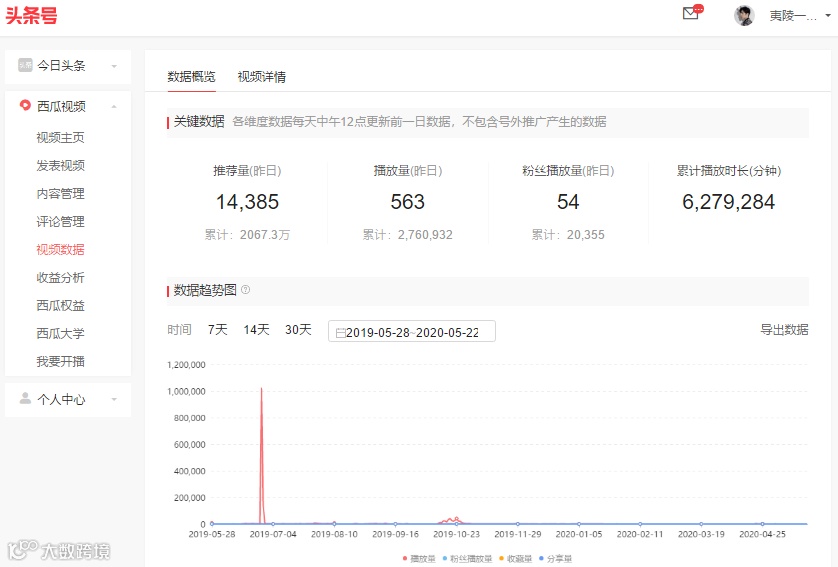The height and width of the screenshot is (567, 838).
Task: Open 我要开播 page
Action: tap(60, 361)
